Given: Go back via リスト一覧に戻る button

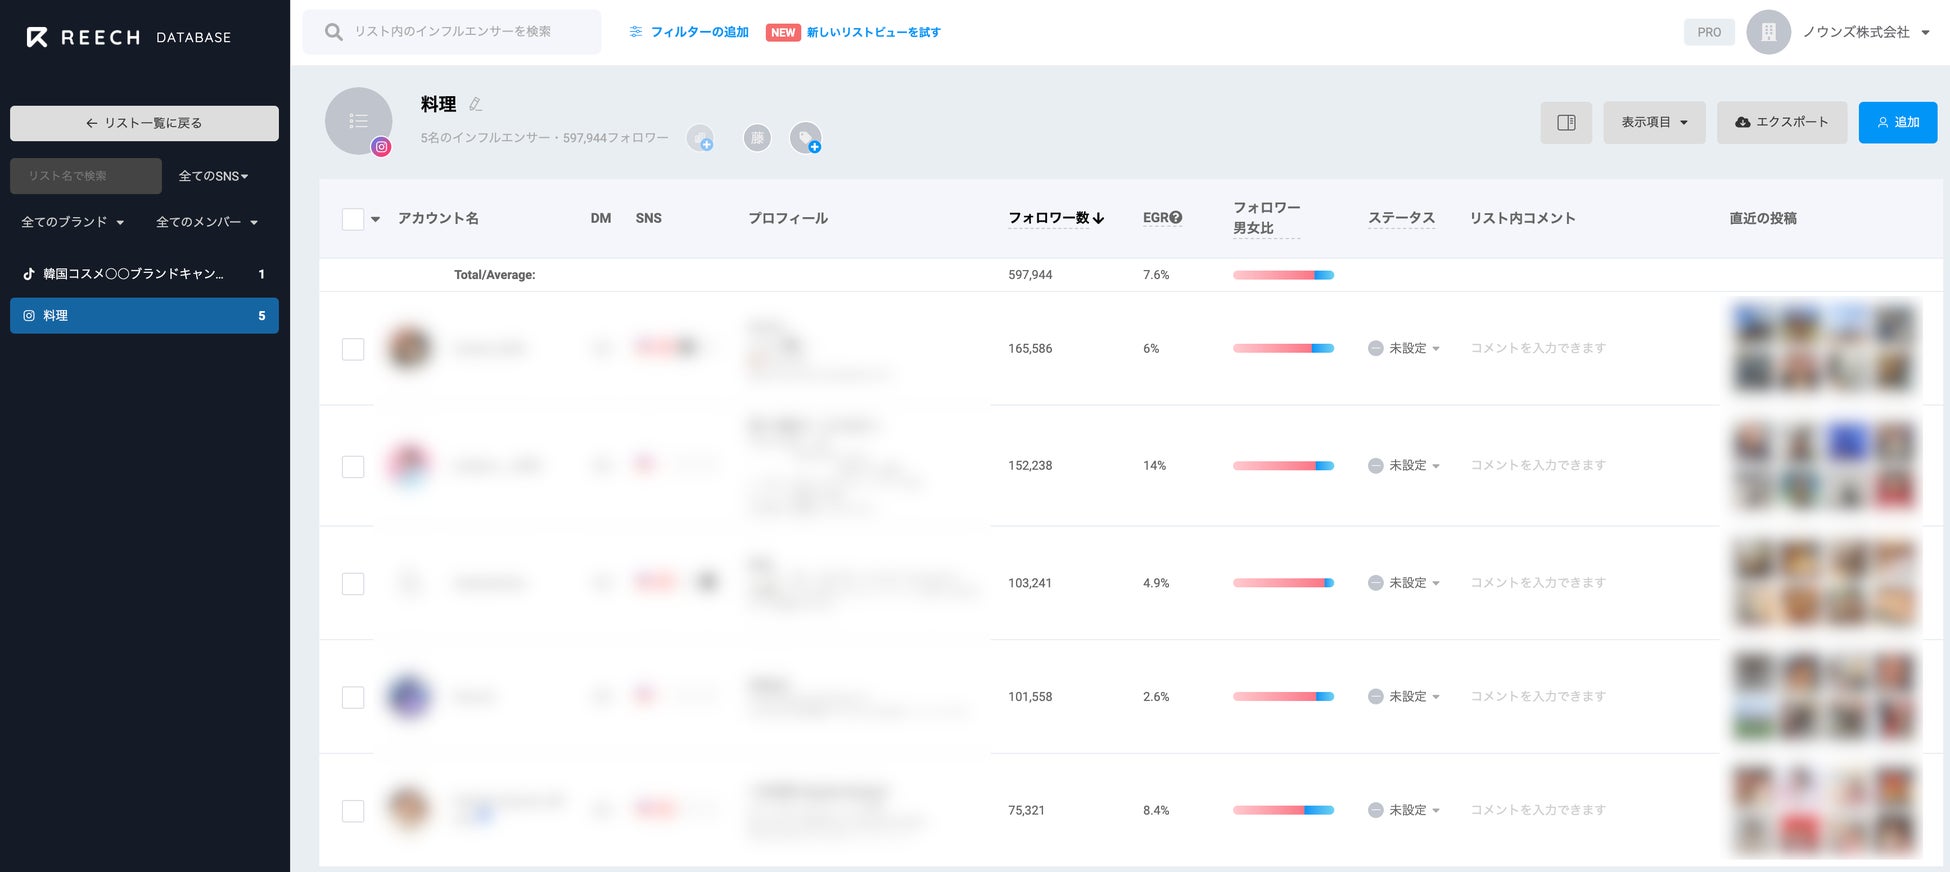Looking at the screenshot, I should [144, 123].
